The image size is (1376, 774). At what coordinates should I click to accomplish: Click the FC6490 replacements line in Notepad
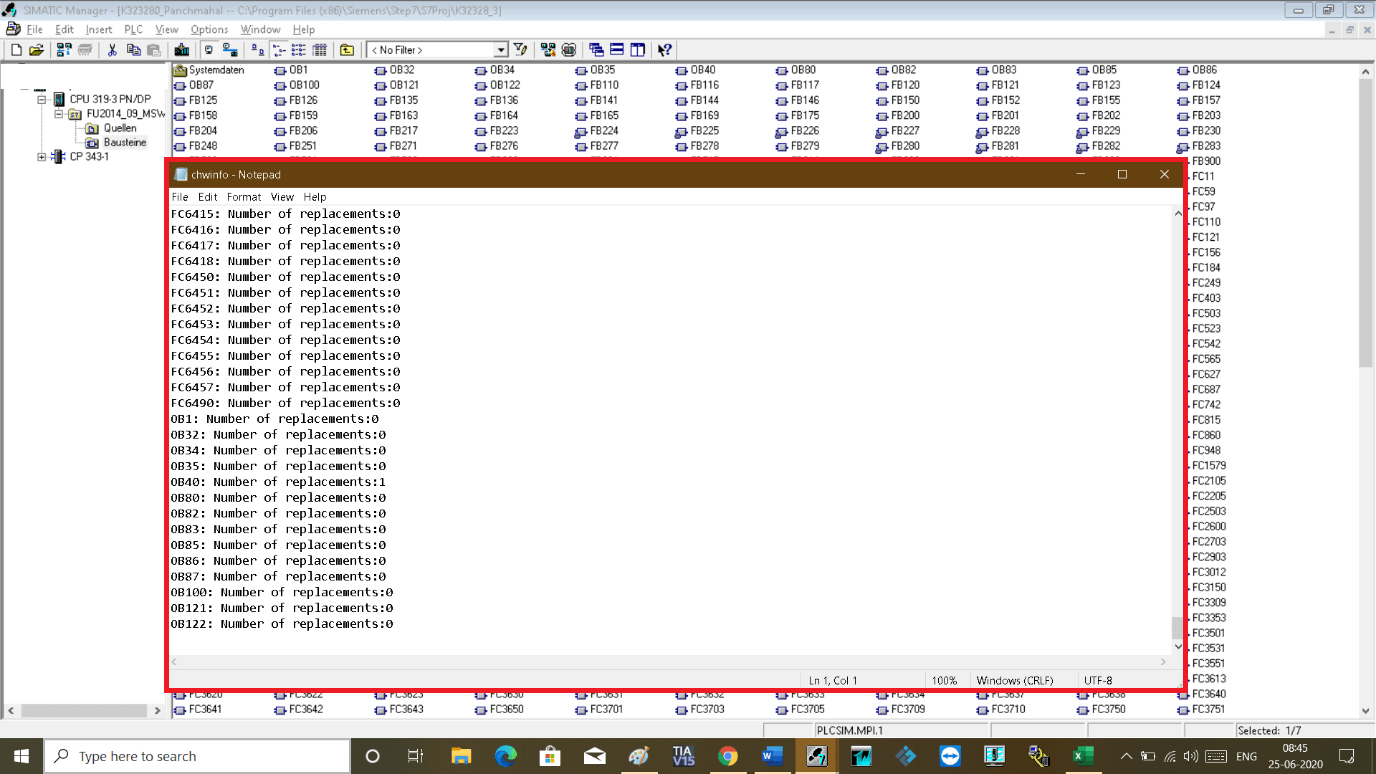285,403
